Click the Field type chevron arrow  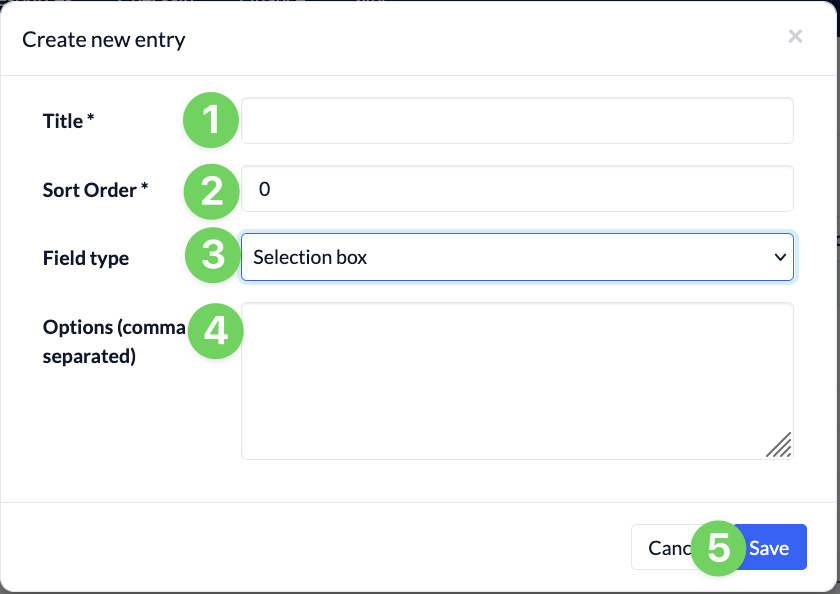tap(780, 258)
